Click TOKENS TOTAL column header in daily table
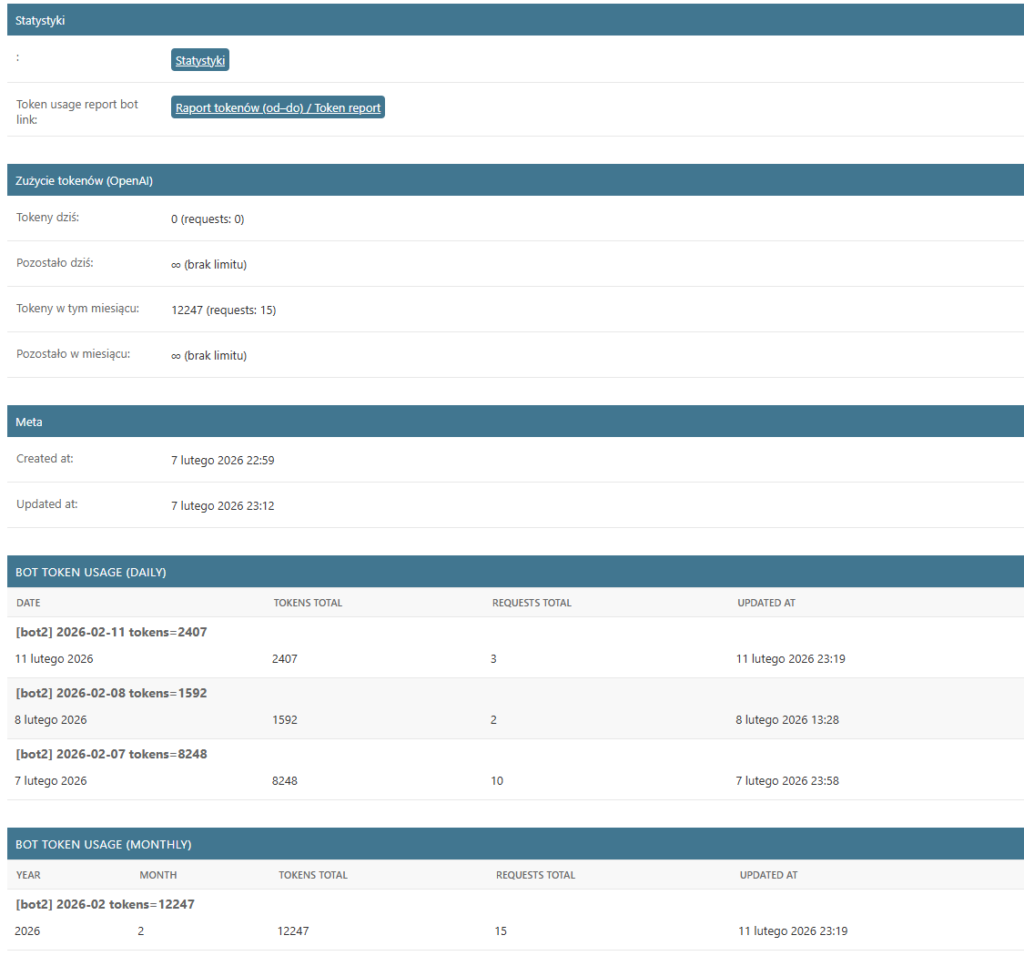The image size is (1024, 966). click(308, 603)
